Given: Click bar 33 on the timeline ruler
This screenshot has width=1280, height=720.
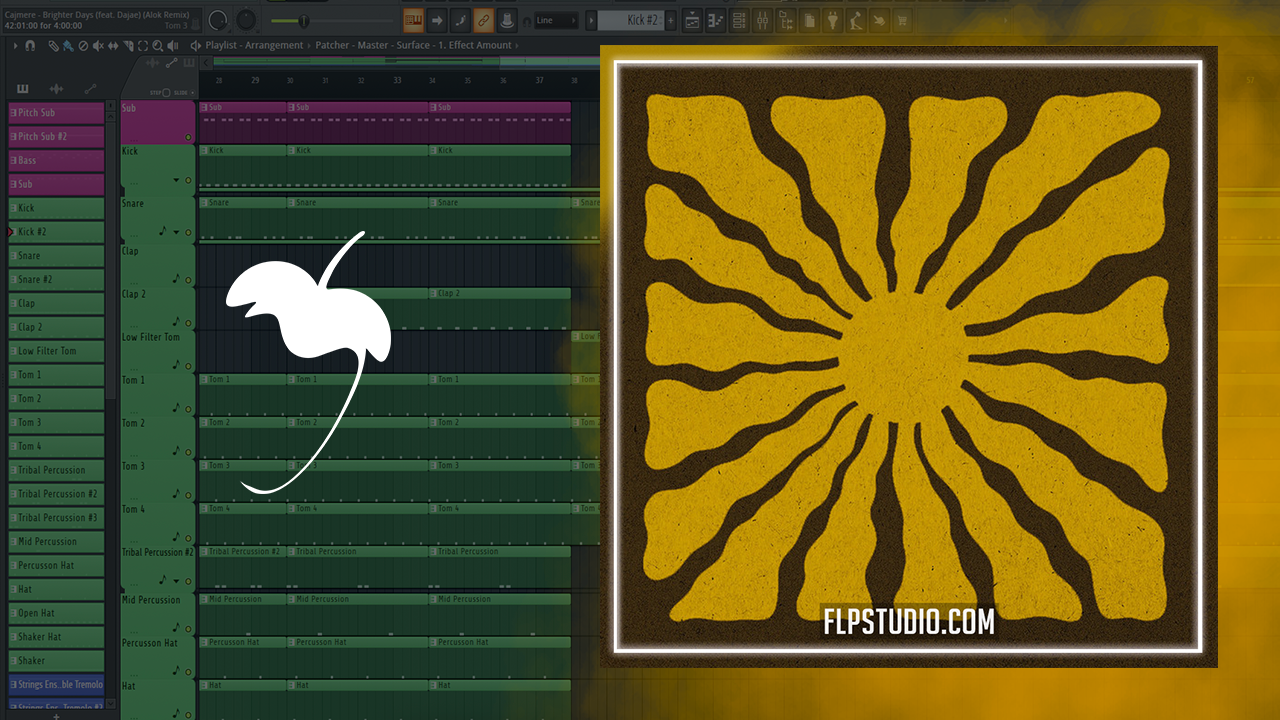Looking at the screenshot, I should click(397, 80).
